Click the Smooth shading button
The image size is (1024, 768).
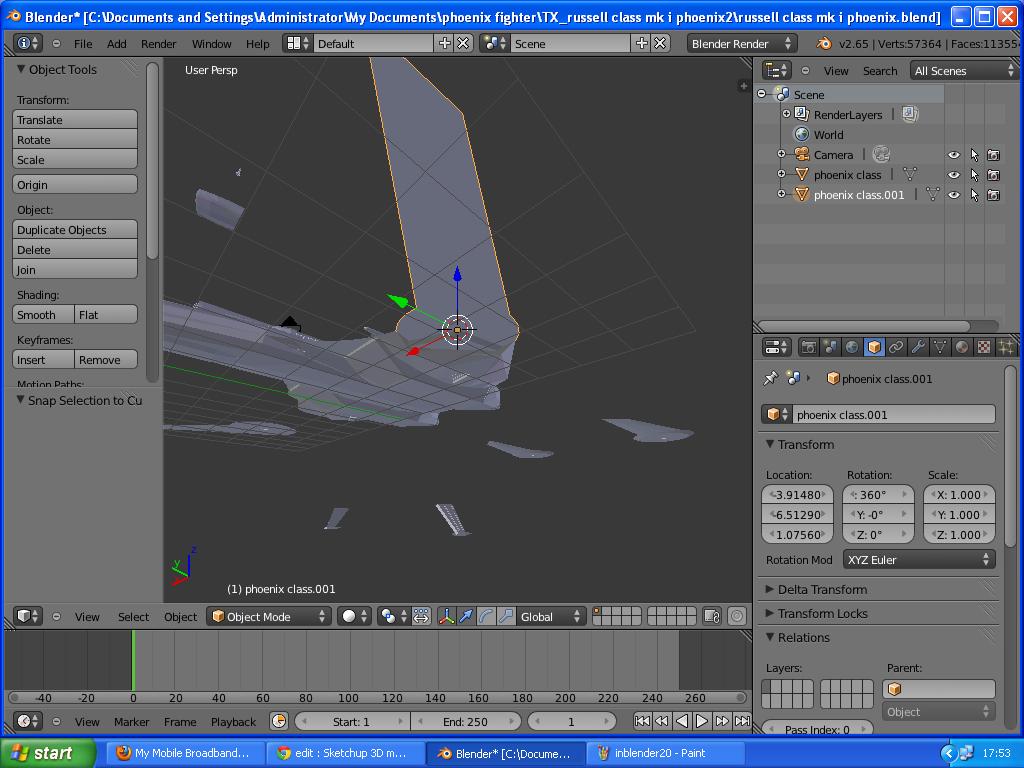point(41,314)
